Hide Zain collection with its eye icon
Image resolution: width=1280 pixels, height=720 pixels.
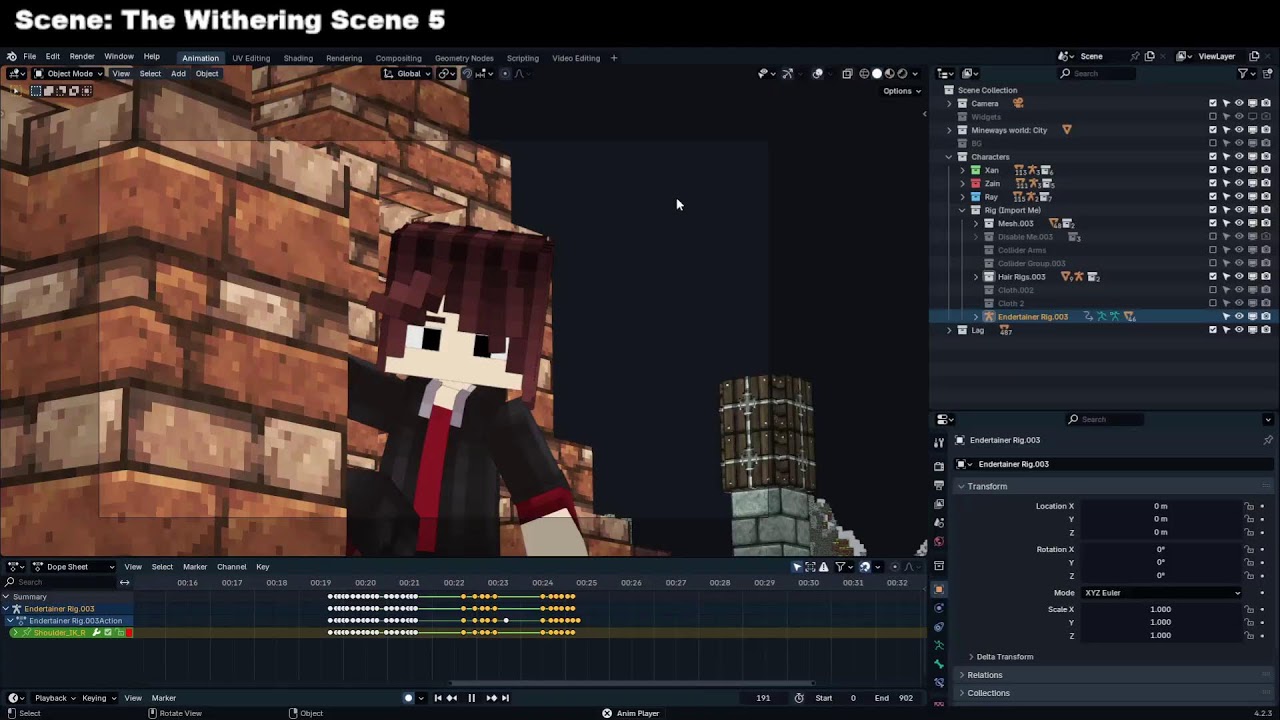point(1239,183)
